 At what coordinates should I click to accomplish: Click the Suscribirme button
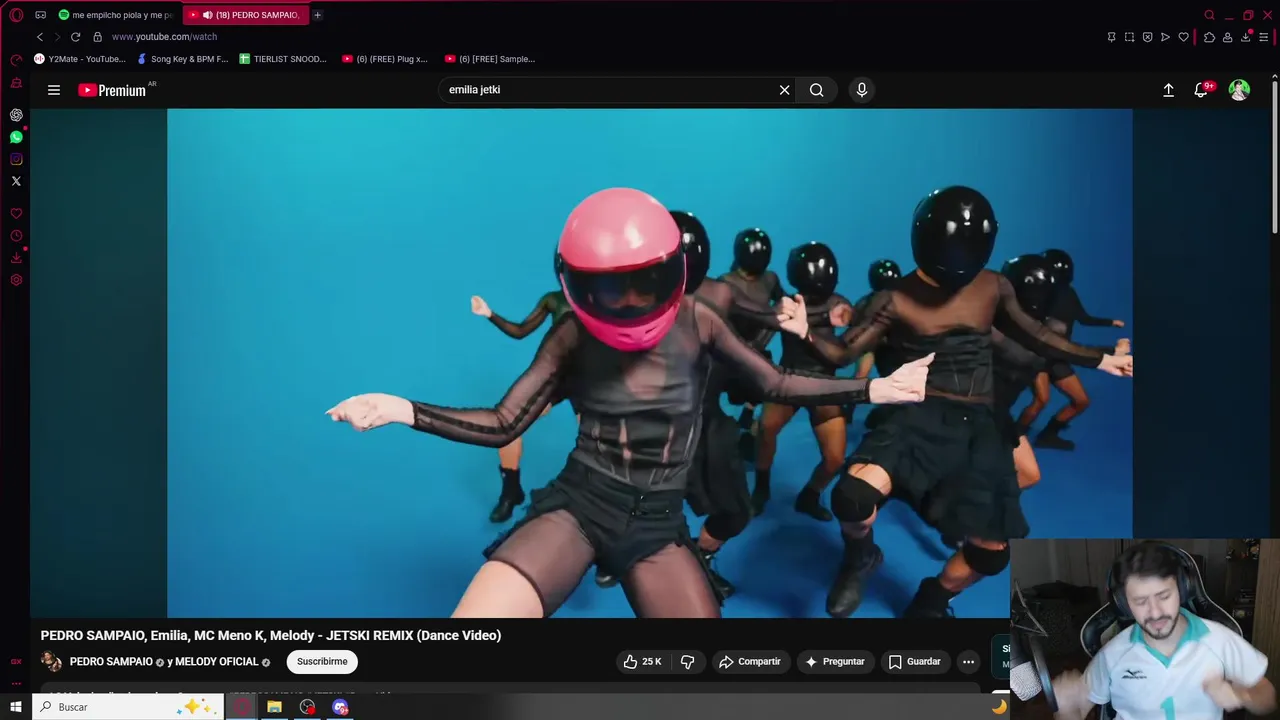point(322,662)
